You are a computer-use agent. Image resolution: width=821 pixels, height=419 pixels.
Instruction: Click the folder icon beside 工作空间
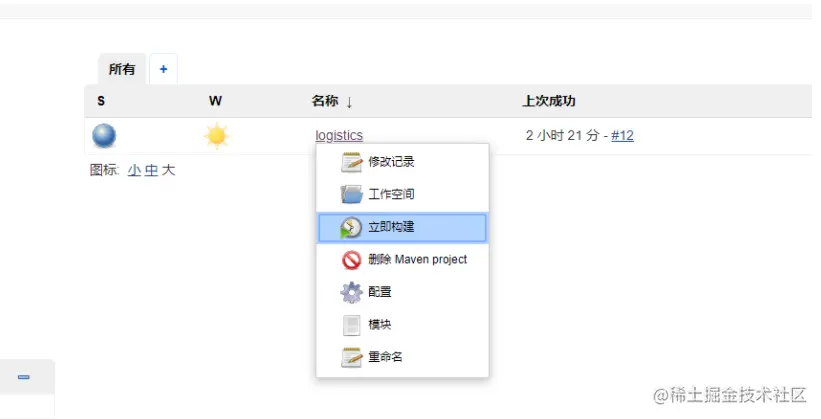click(x=351, y=194)
